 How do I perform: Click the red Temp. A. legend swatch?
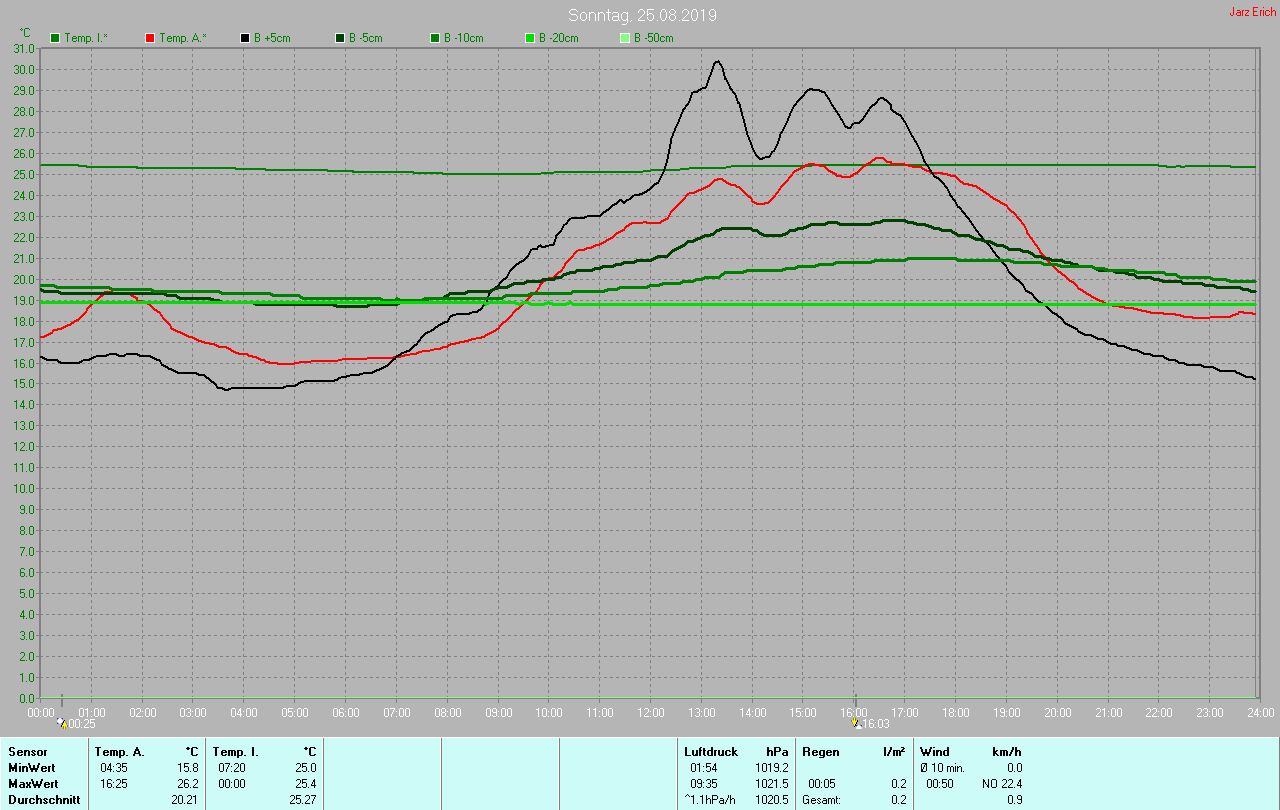tap(150, 38)
